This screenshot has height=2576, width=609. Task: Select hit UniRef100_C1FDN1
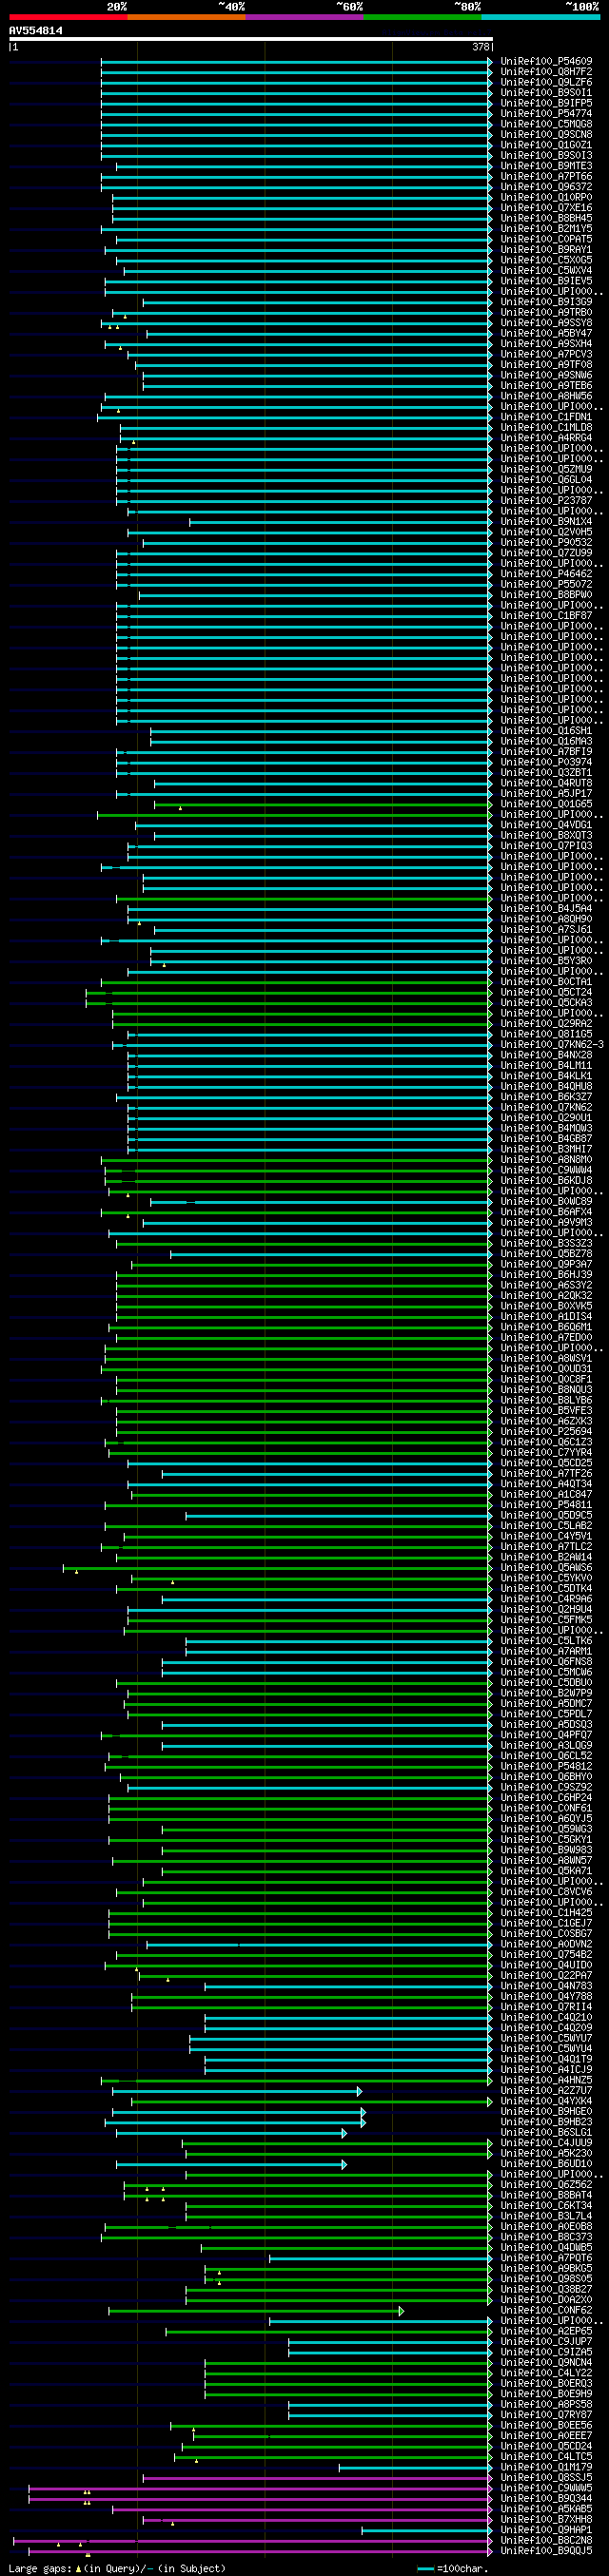[546, 418]
